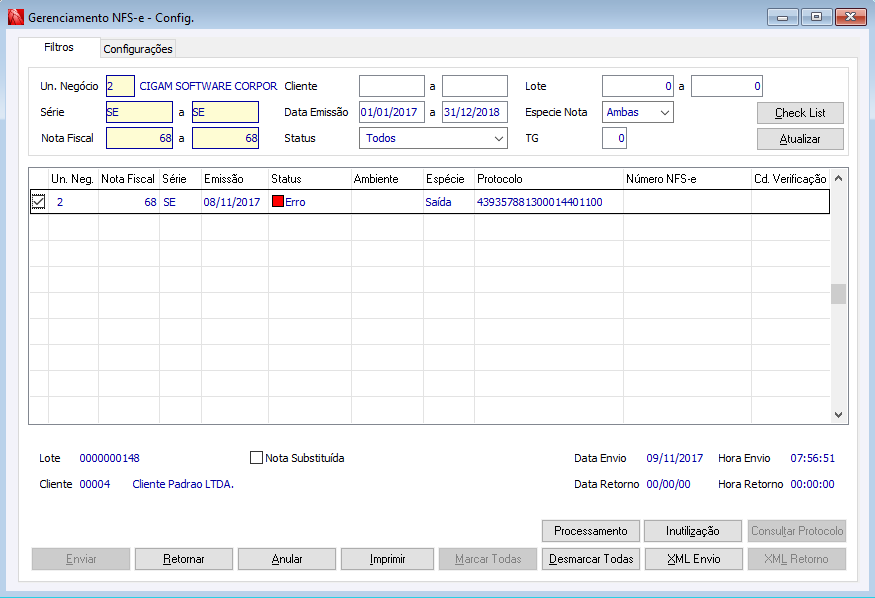875x598 pixels.
Task: Focus the Un. Negócio input field
Action: click(x=120, y=86)
